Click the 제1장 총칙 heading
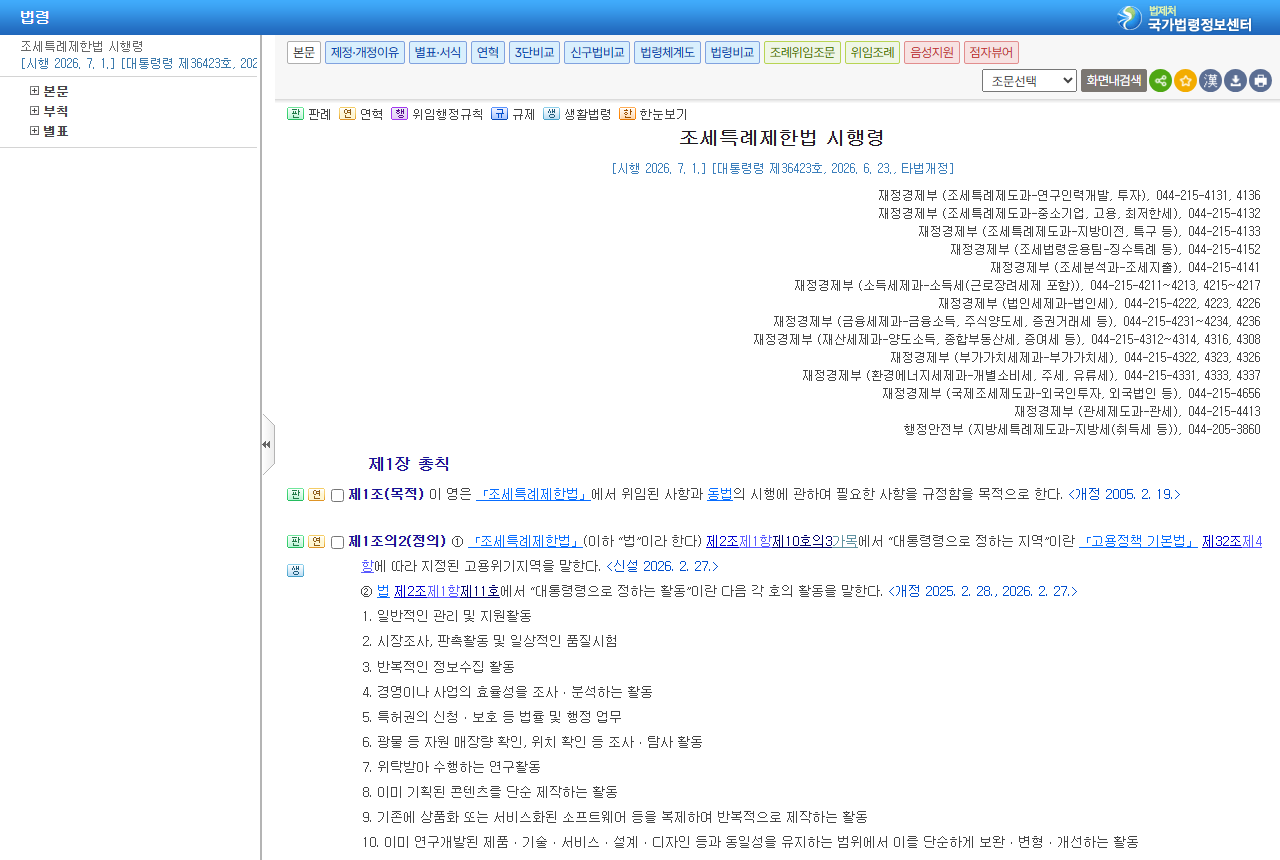Screen dimensions: 1280x860 (409, 464)
